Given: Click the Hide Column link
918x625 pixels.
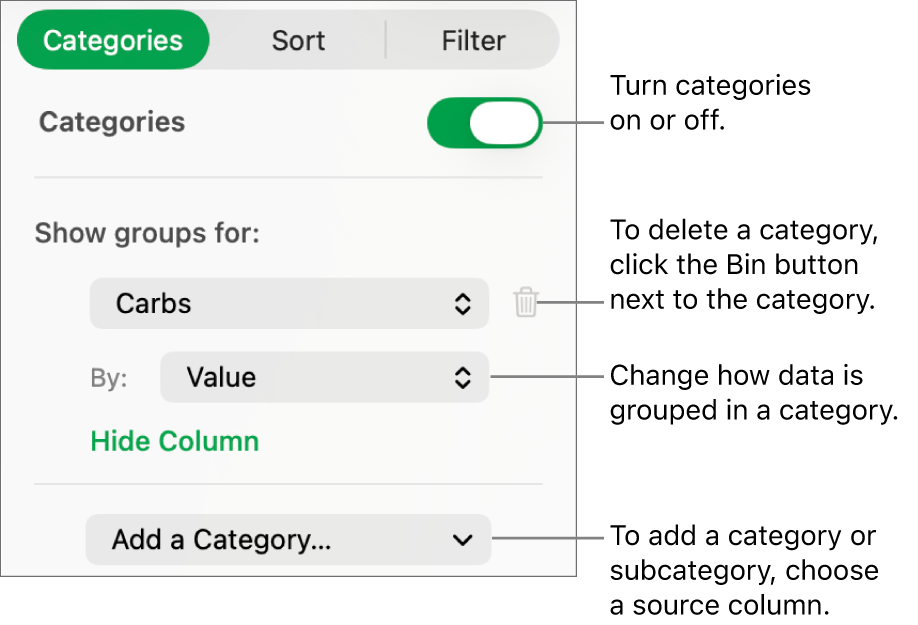Looking at the screenshot, I should 174,441.
